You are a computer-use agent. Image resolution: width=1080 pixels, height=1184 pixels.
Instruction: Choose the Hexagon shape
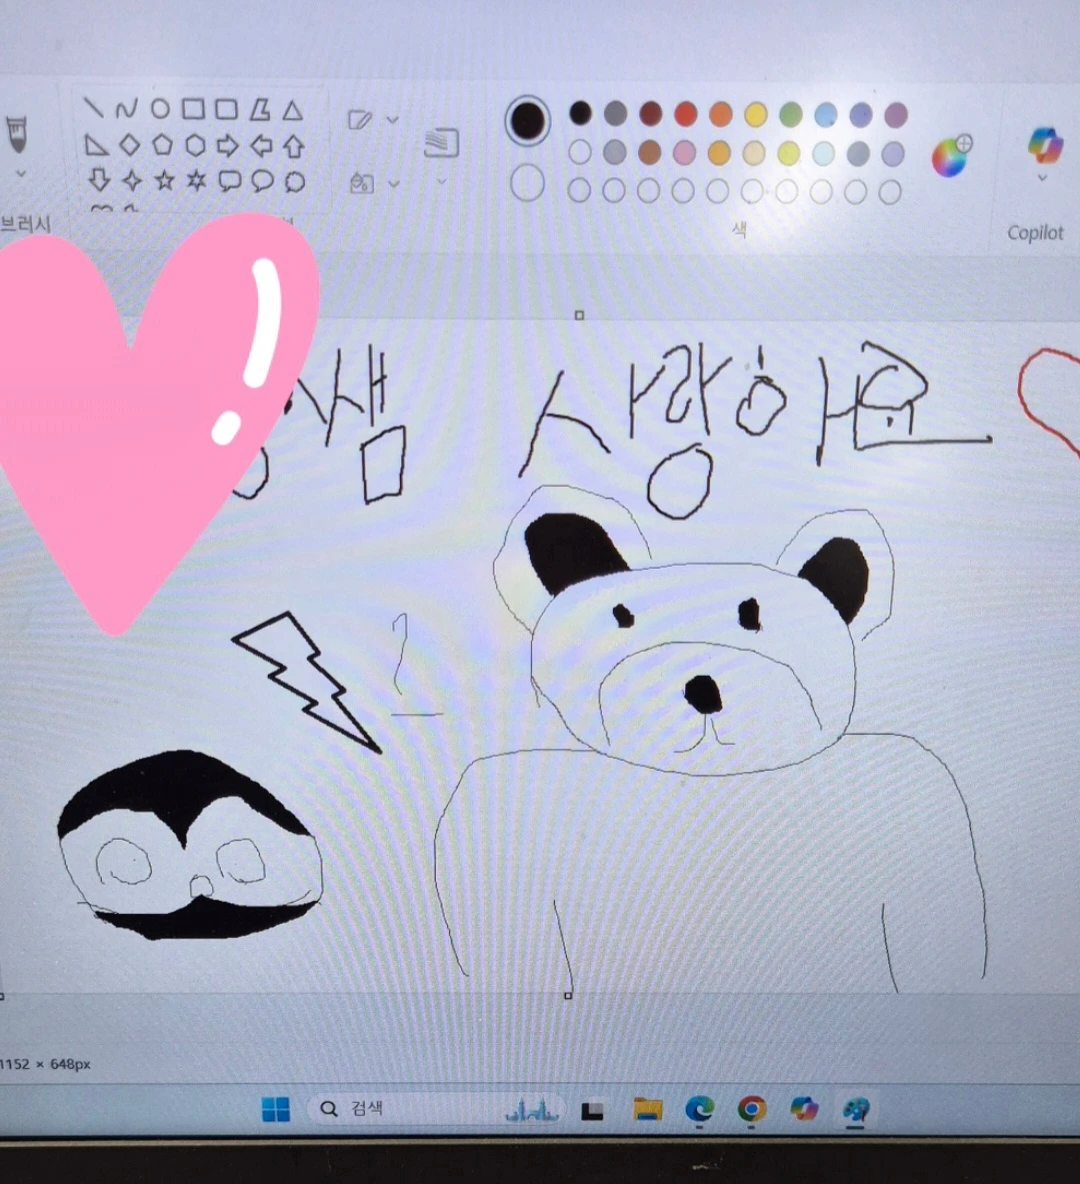pos(196,145)
